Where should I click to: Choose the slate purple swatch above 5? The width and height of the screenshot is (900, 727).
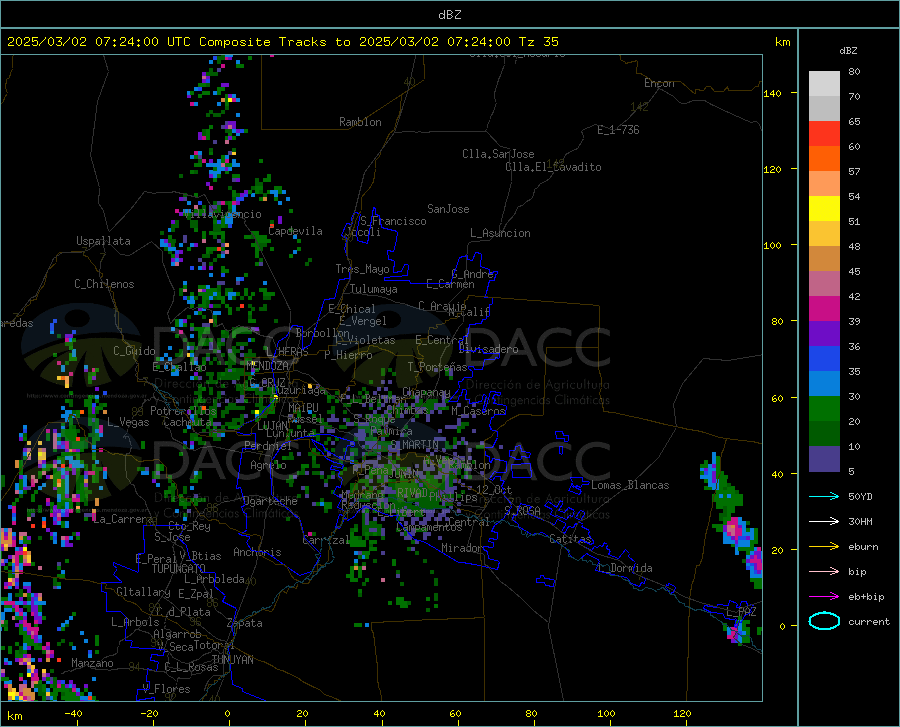coord(824,458)
